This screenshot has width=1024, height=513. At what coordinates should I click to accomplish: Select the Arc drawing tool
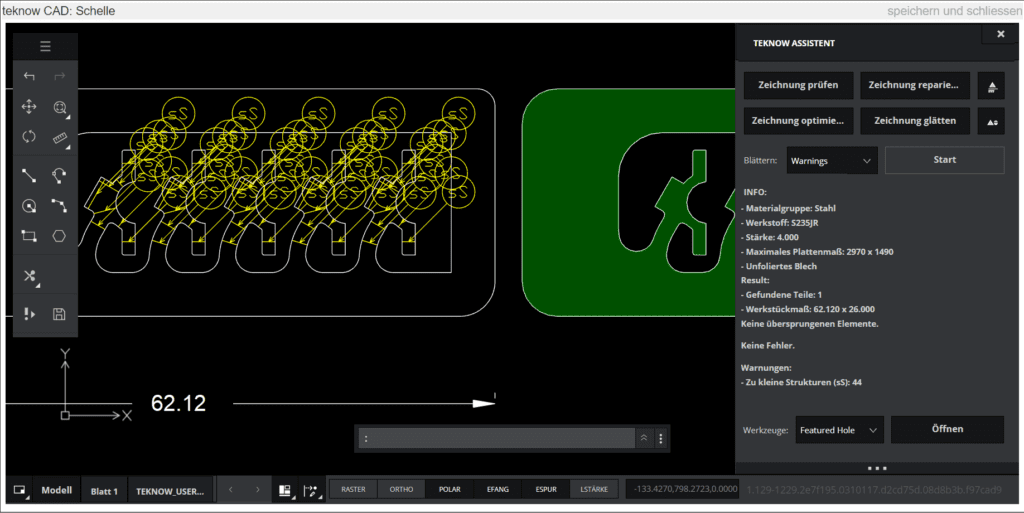pyautogui.click(x=59, y=175)
